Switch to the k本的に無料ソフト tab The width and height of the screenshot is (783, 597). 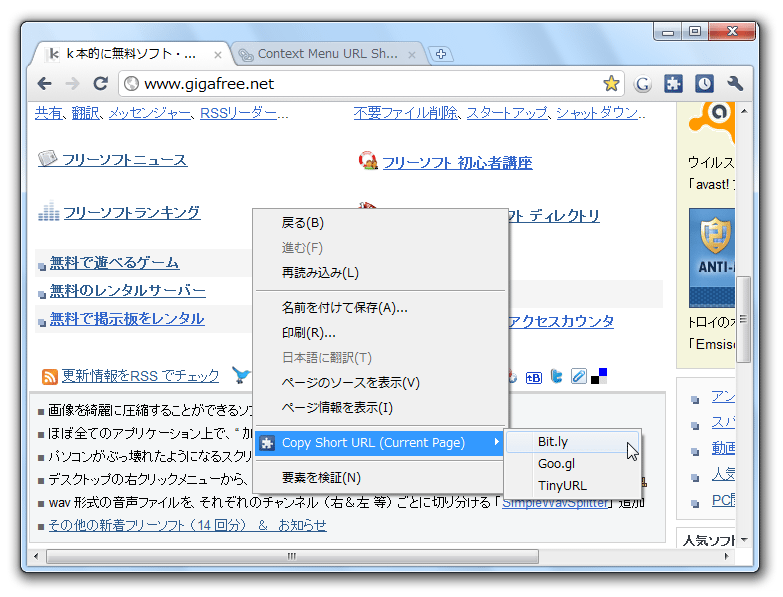pyautogui.click(x=130, y=54)
